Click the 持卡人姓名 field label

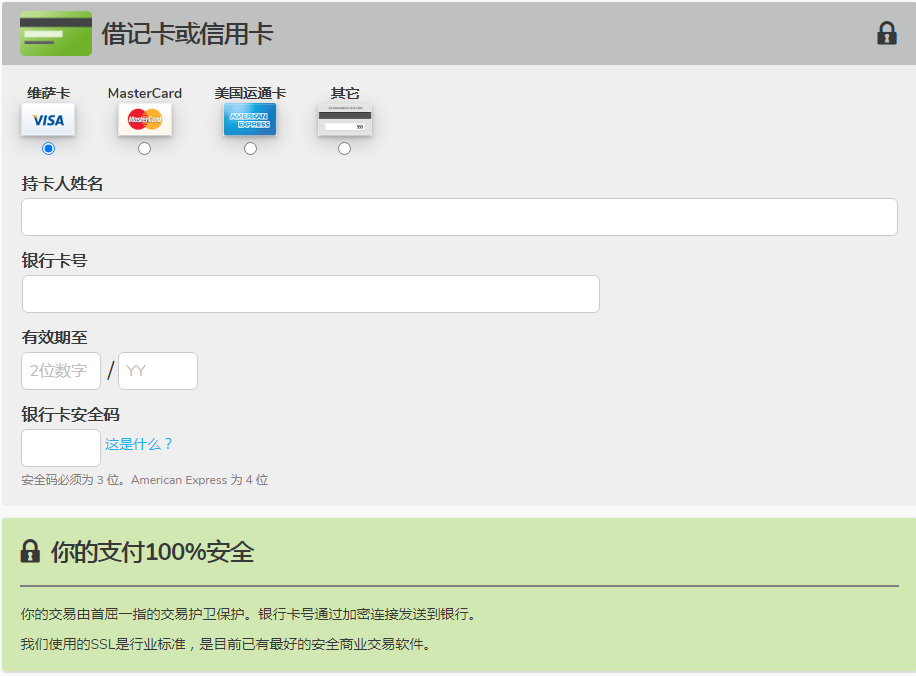tap(62, 183)
